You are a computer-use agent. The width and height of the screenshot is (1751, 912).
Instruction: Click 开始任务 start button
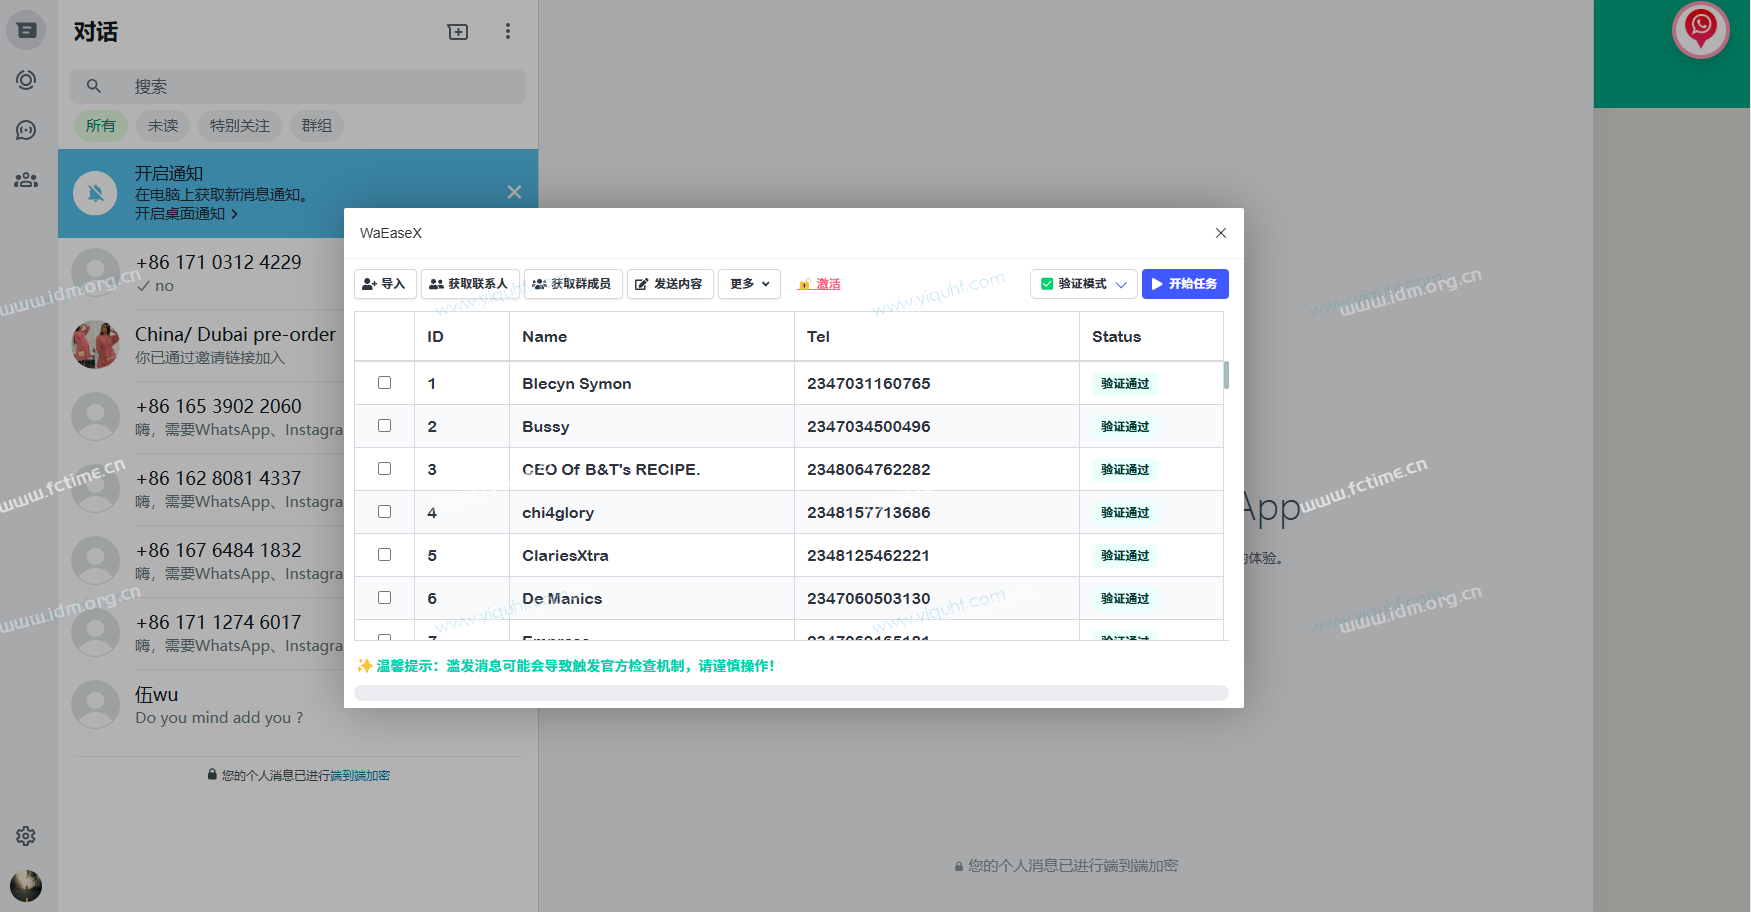1185,284
